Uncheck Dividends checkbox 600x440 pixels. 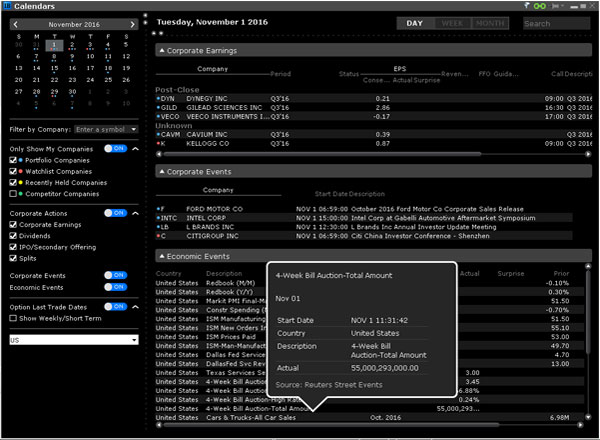(13, 236)
